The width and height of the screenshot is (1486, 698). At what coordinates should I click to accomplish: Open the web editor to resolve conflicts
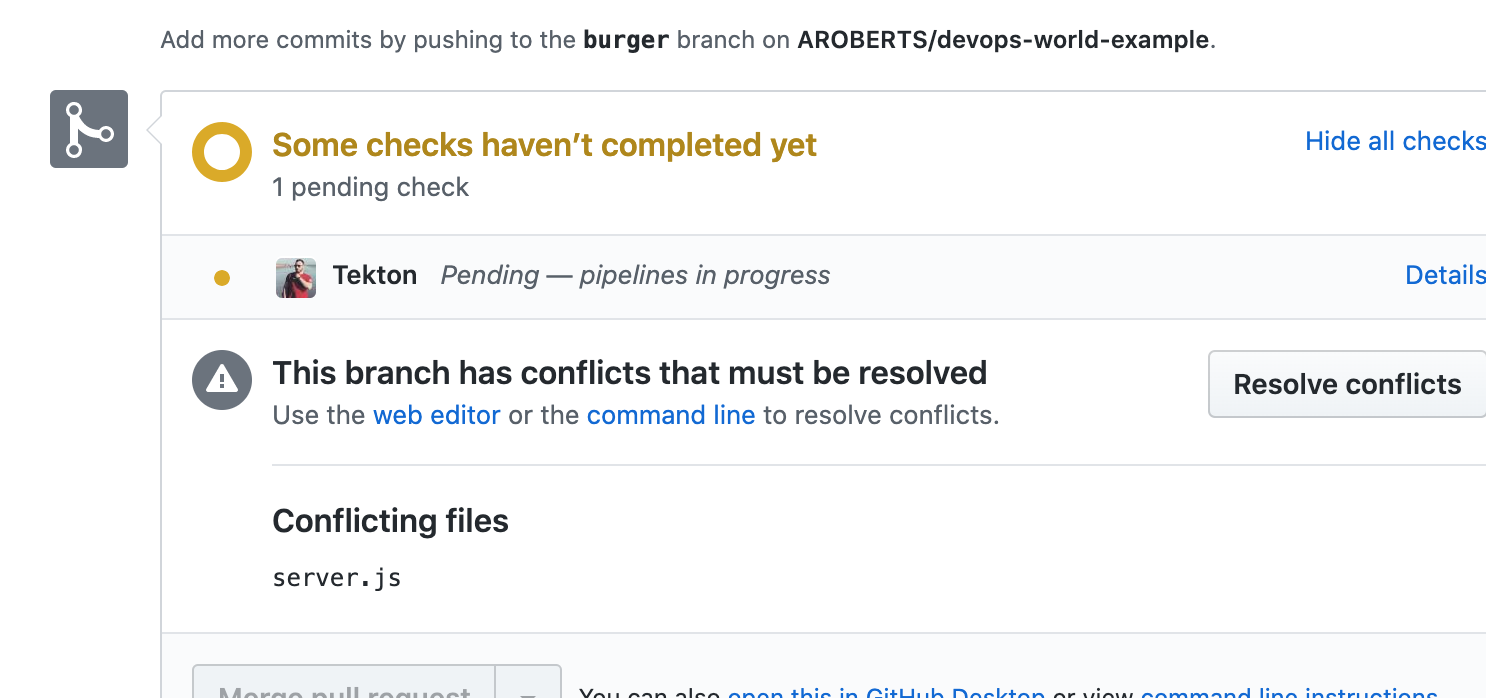(x=437, y=415)
